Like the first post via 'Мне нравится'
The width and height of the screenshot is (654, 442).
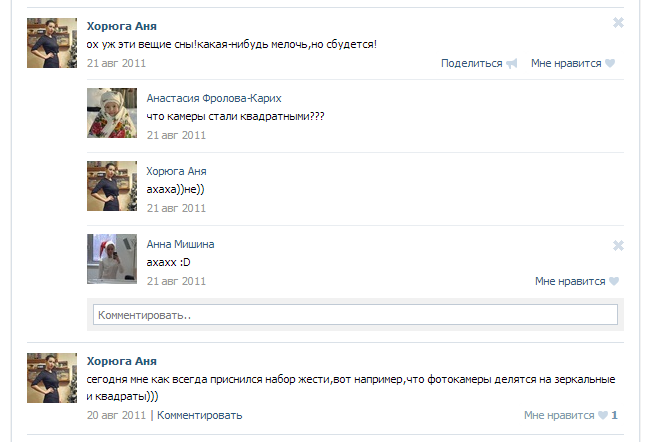click(566, 63)
